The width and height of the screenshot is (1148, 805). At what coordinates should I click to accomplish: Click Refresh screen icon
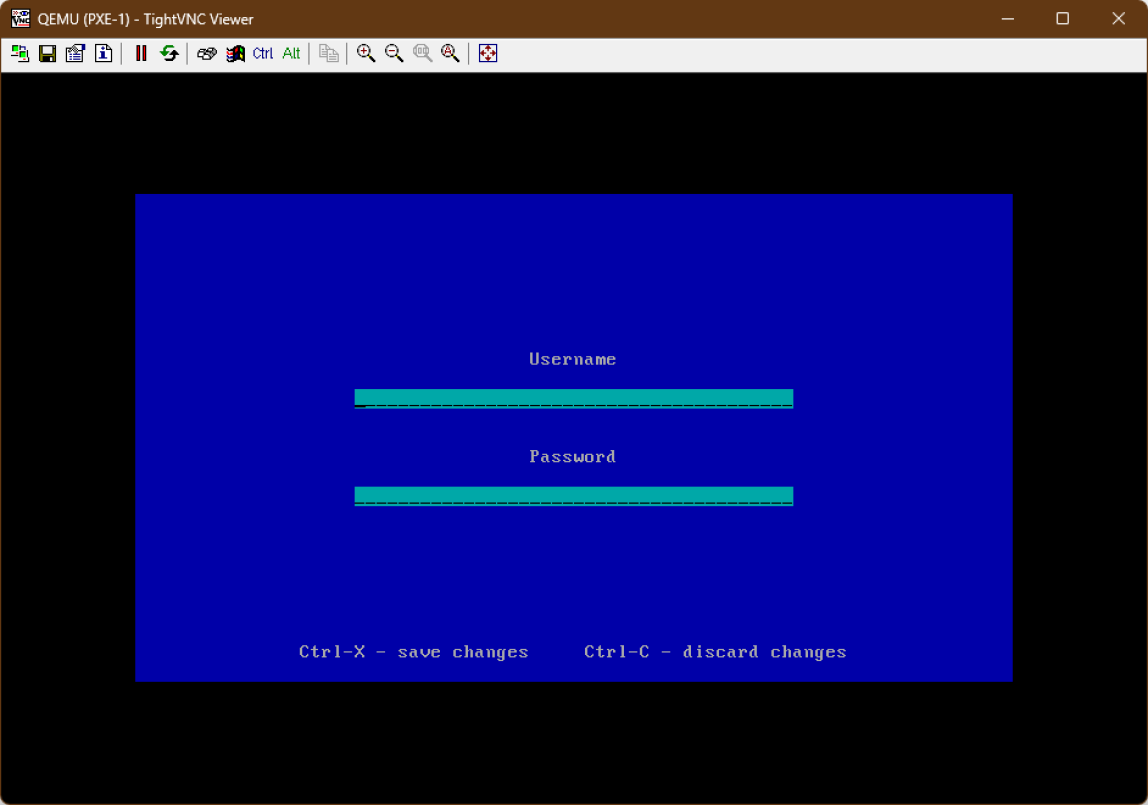pos(169,53)
